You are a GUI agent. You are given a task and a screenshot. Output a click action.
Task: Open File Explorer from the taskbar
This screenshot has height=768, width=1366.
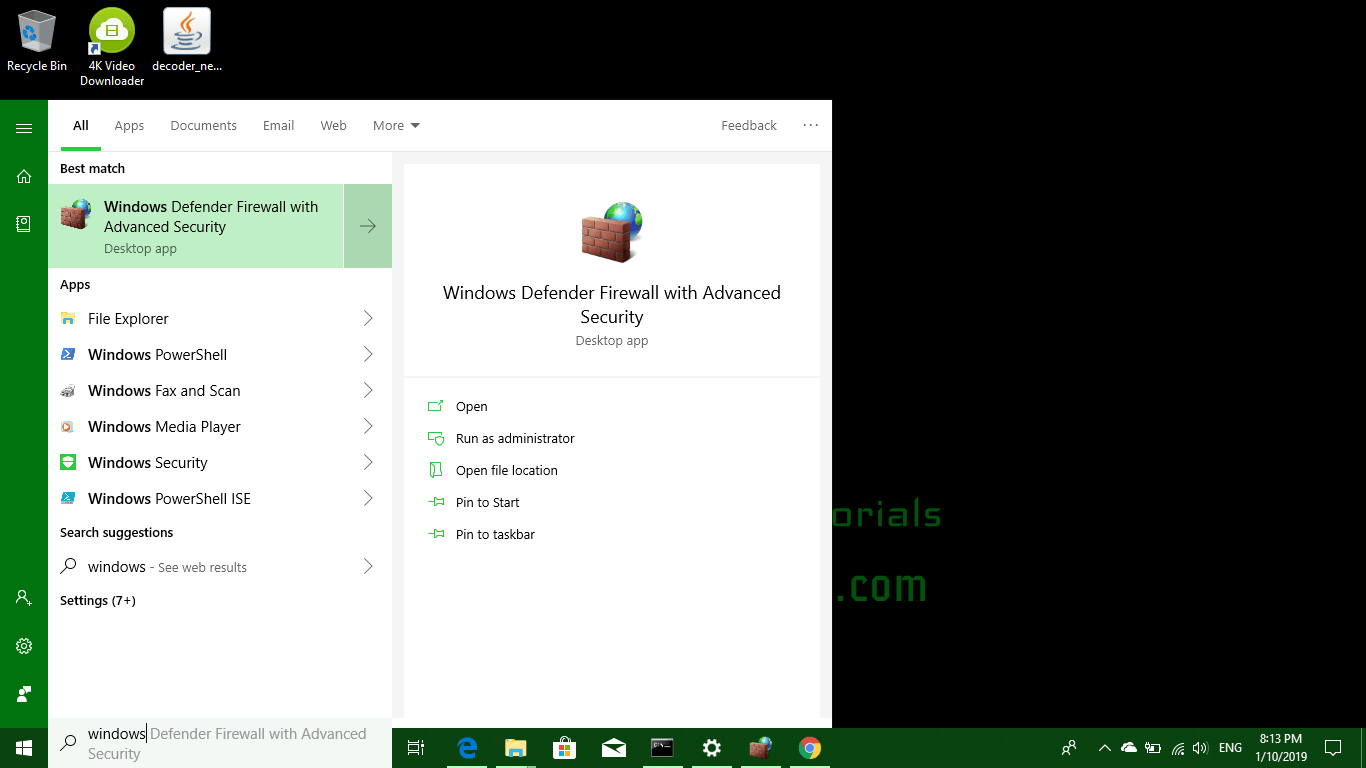click(x=515, y=748)
